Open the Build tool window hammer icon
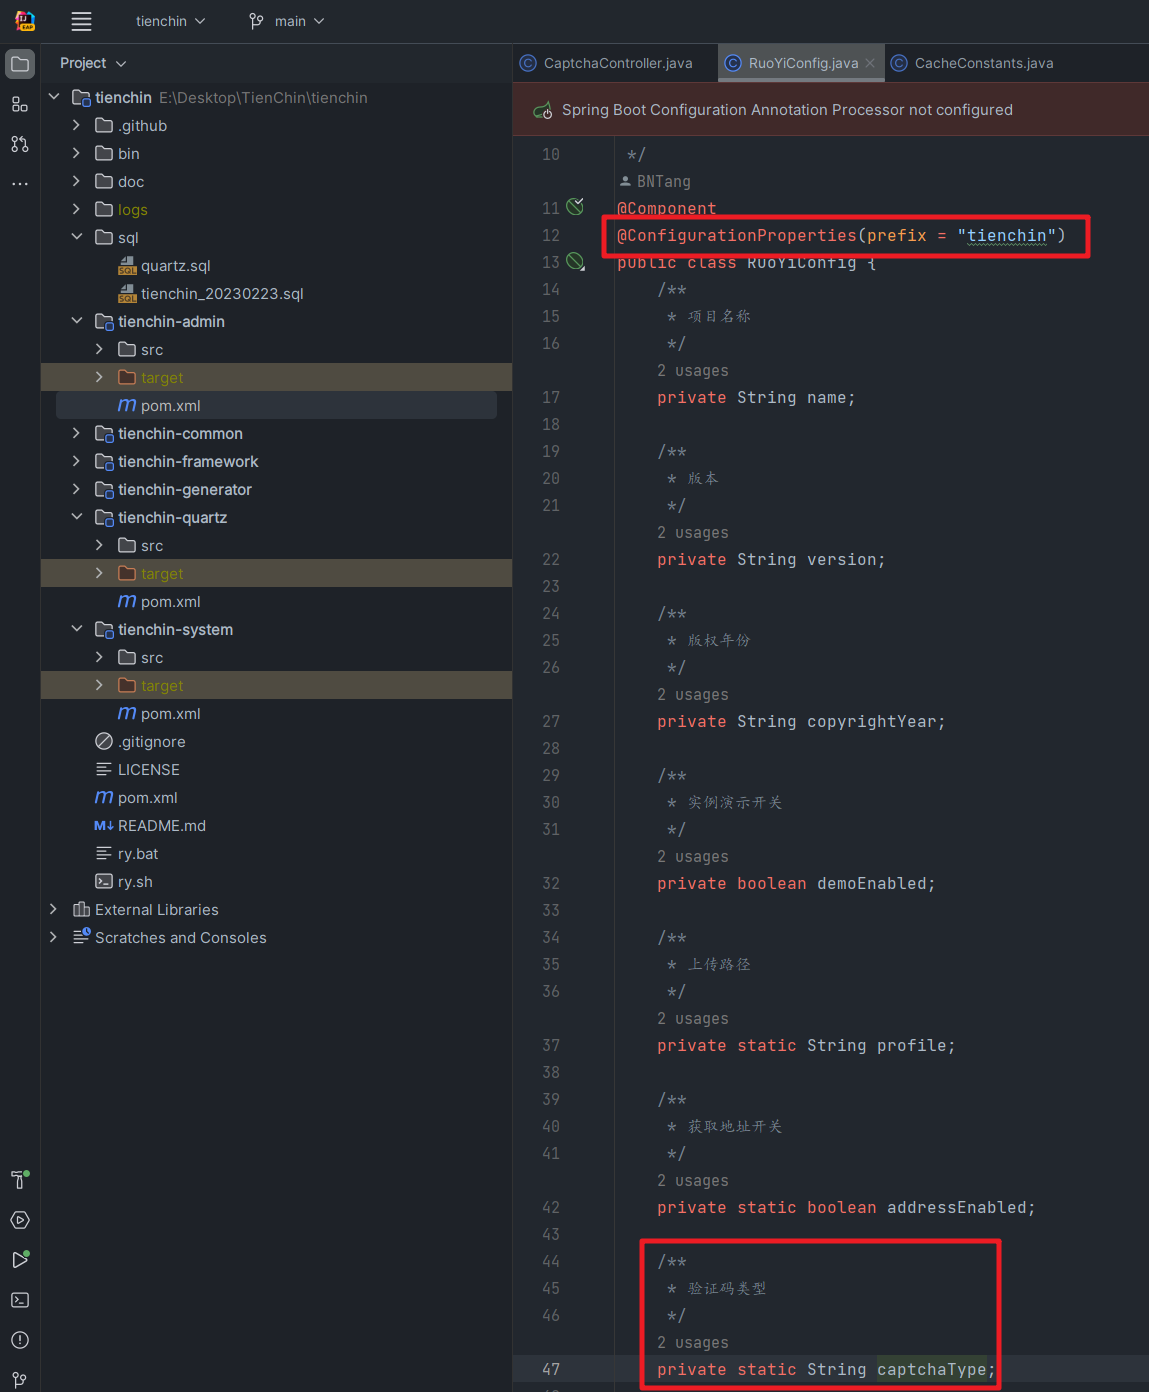 (x=20, y=1180)
